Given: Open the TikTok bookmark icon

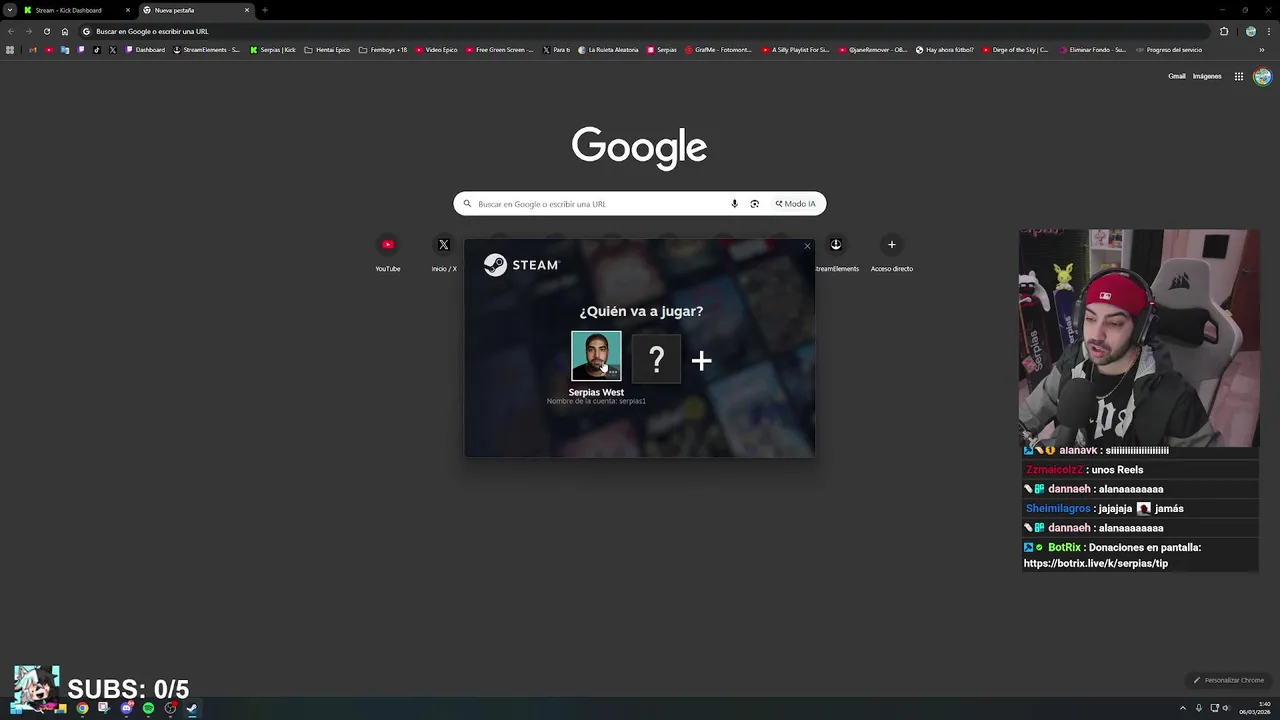Looking at the screenshot, I should tap(97, 50).
